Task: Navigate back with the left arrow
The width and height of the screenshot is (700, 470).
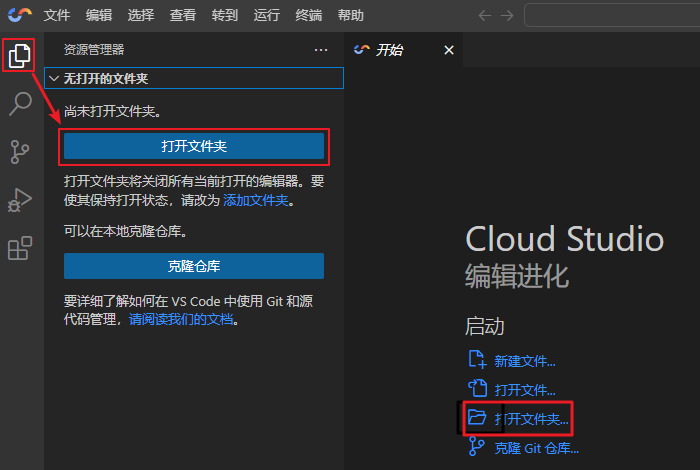Action: click(x=484, y=16)
